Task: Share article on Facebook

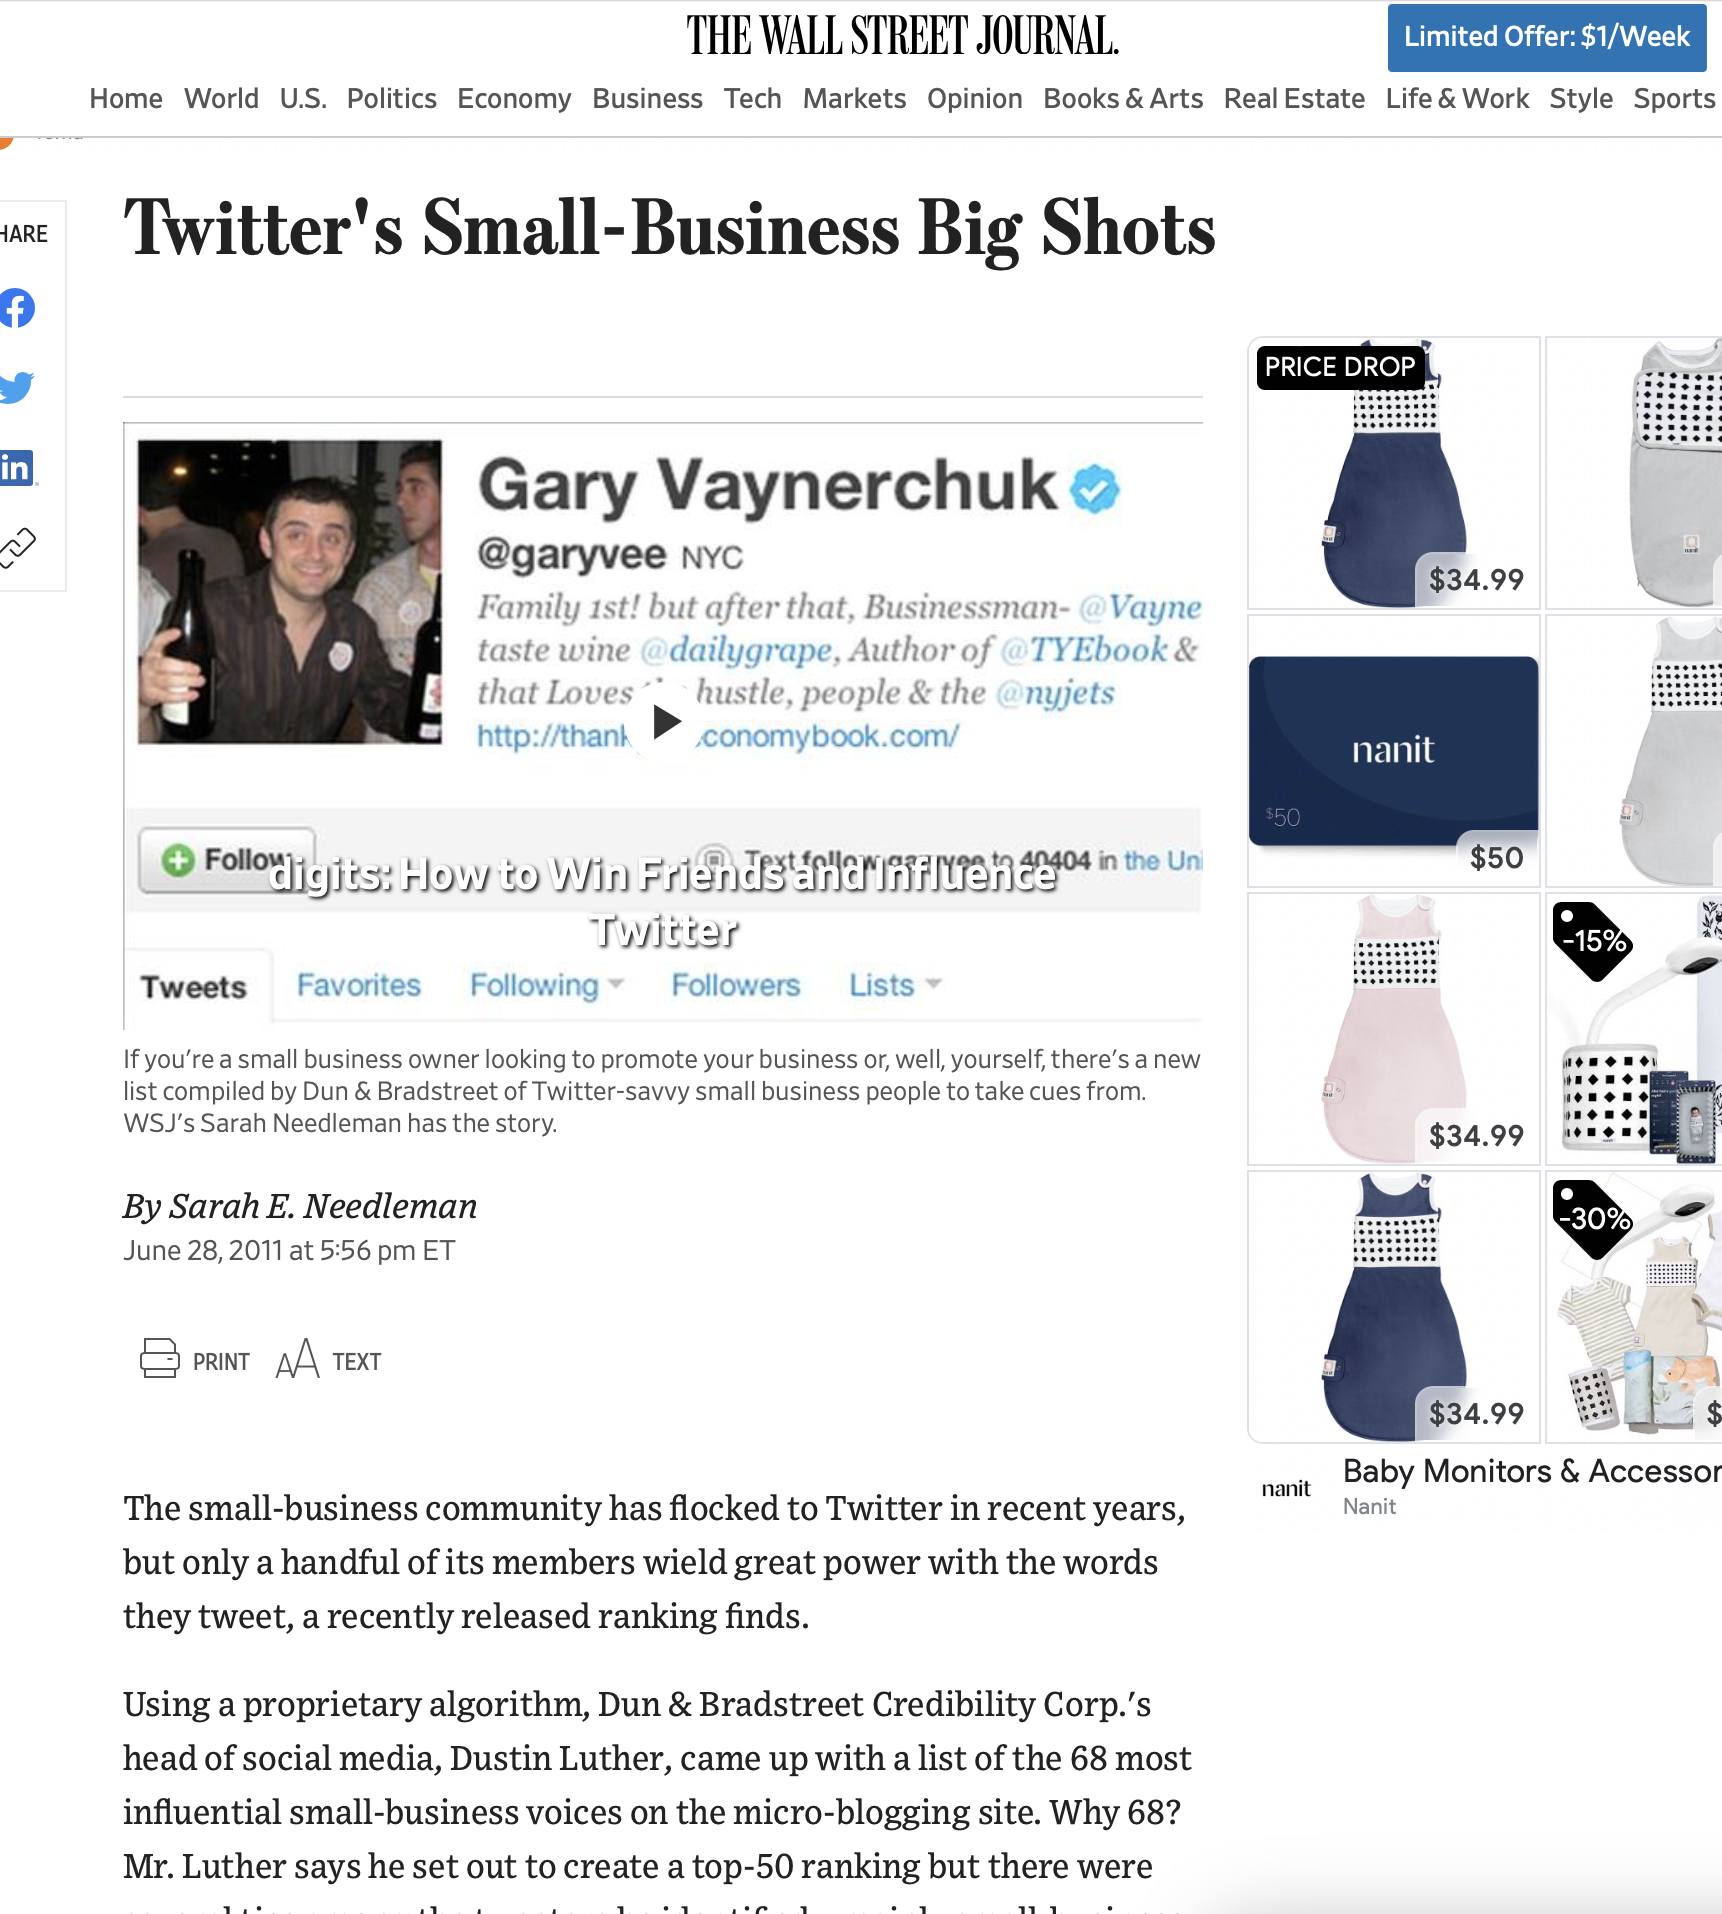Action: (x=16, y=308)
